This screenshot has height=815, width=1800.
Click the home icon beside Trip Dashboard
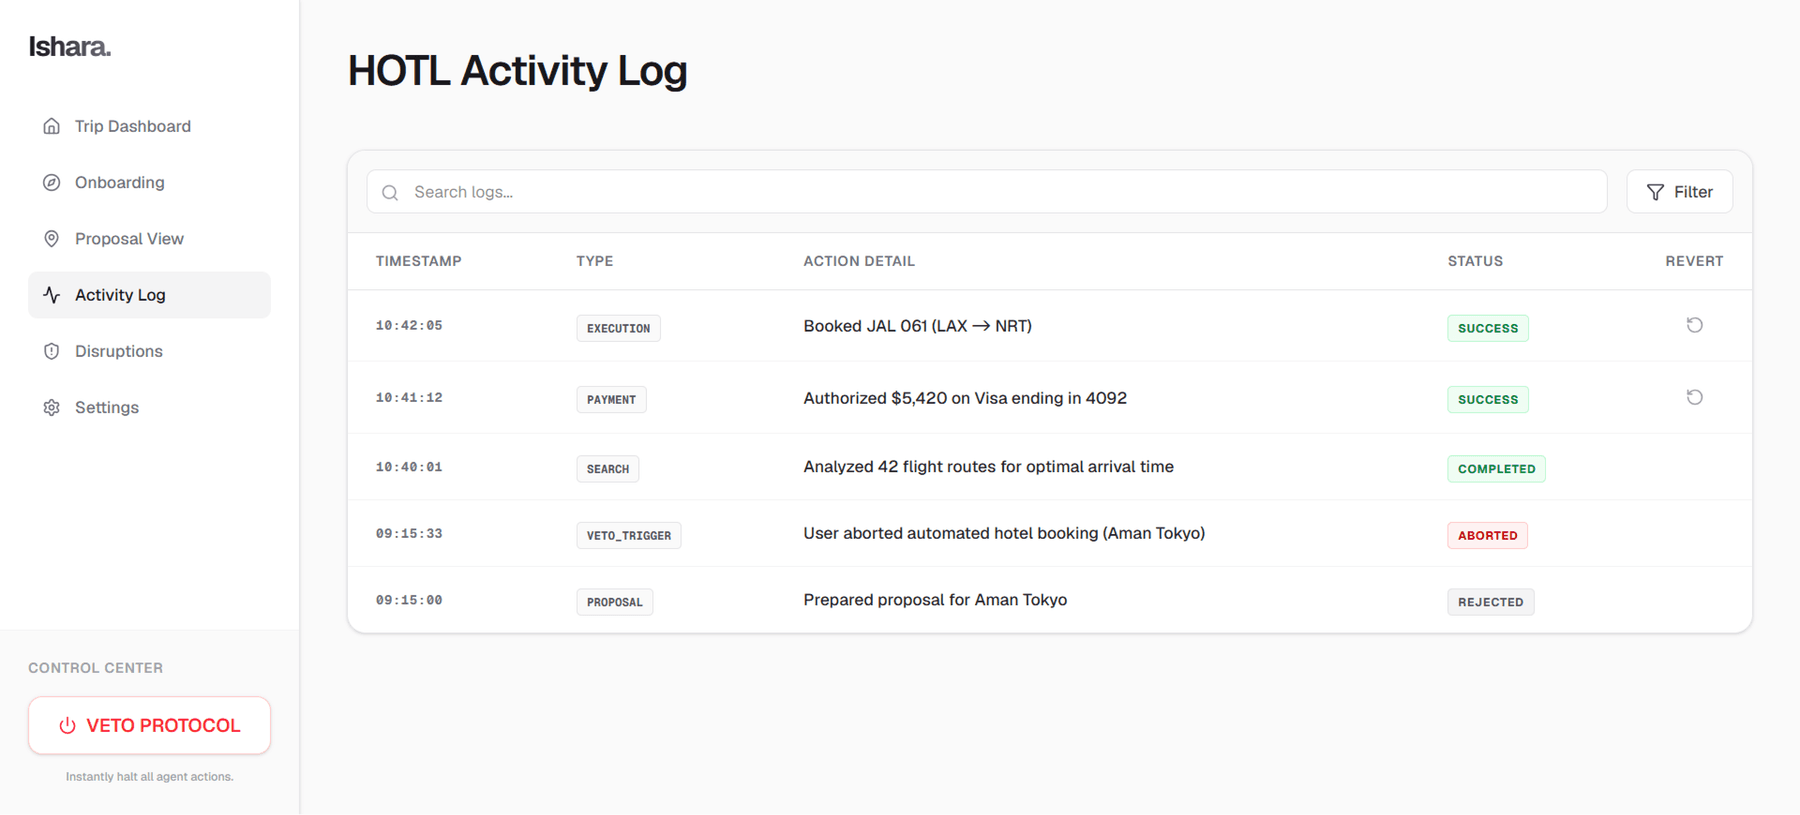[x=51, y=126]
